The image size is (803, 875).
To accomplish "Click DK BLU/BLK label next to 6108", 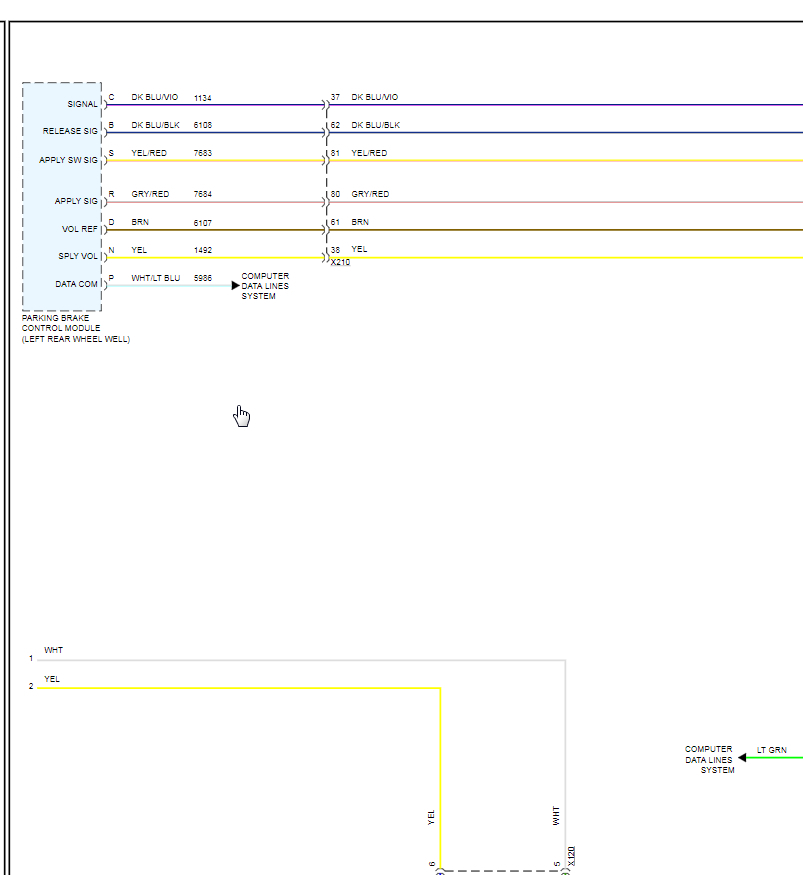I will tap(155, 125).
